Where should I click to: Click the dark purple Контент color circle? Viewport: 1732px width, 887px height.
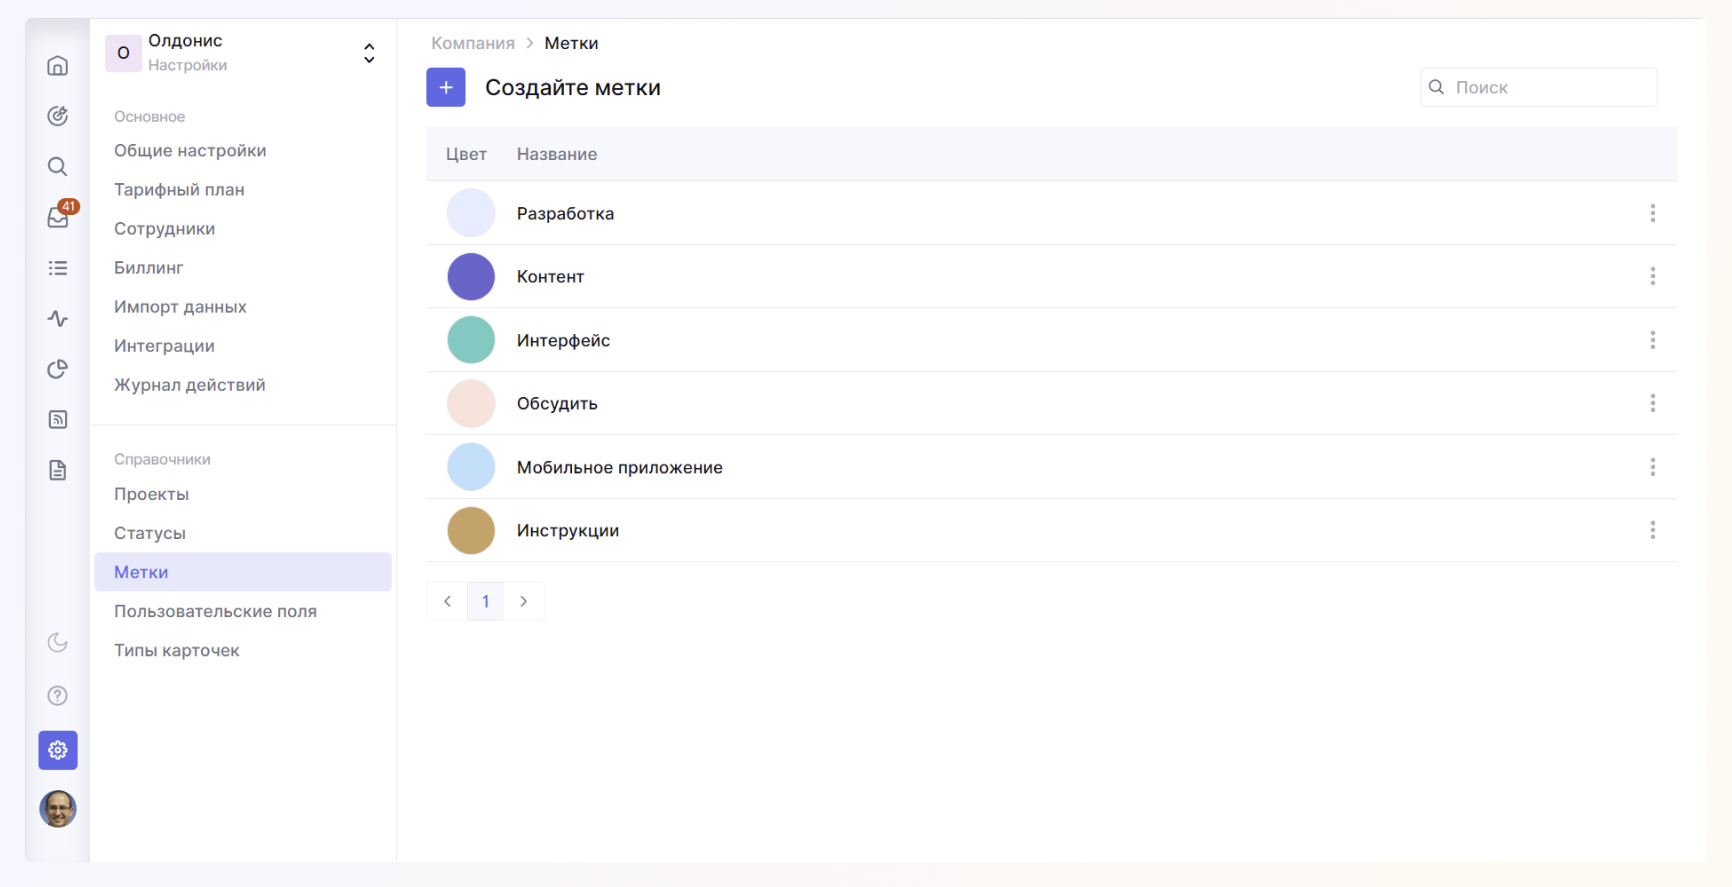[x=471, y=277]
